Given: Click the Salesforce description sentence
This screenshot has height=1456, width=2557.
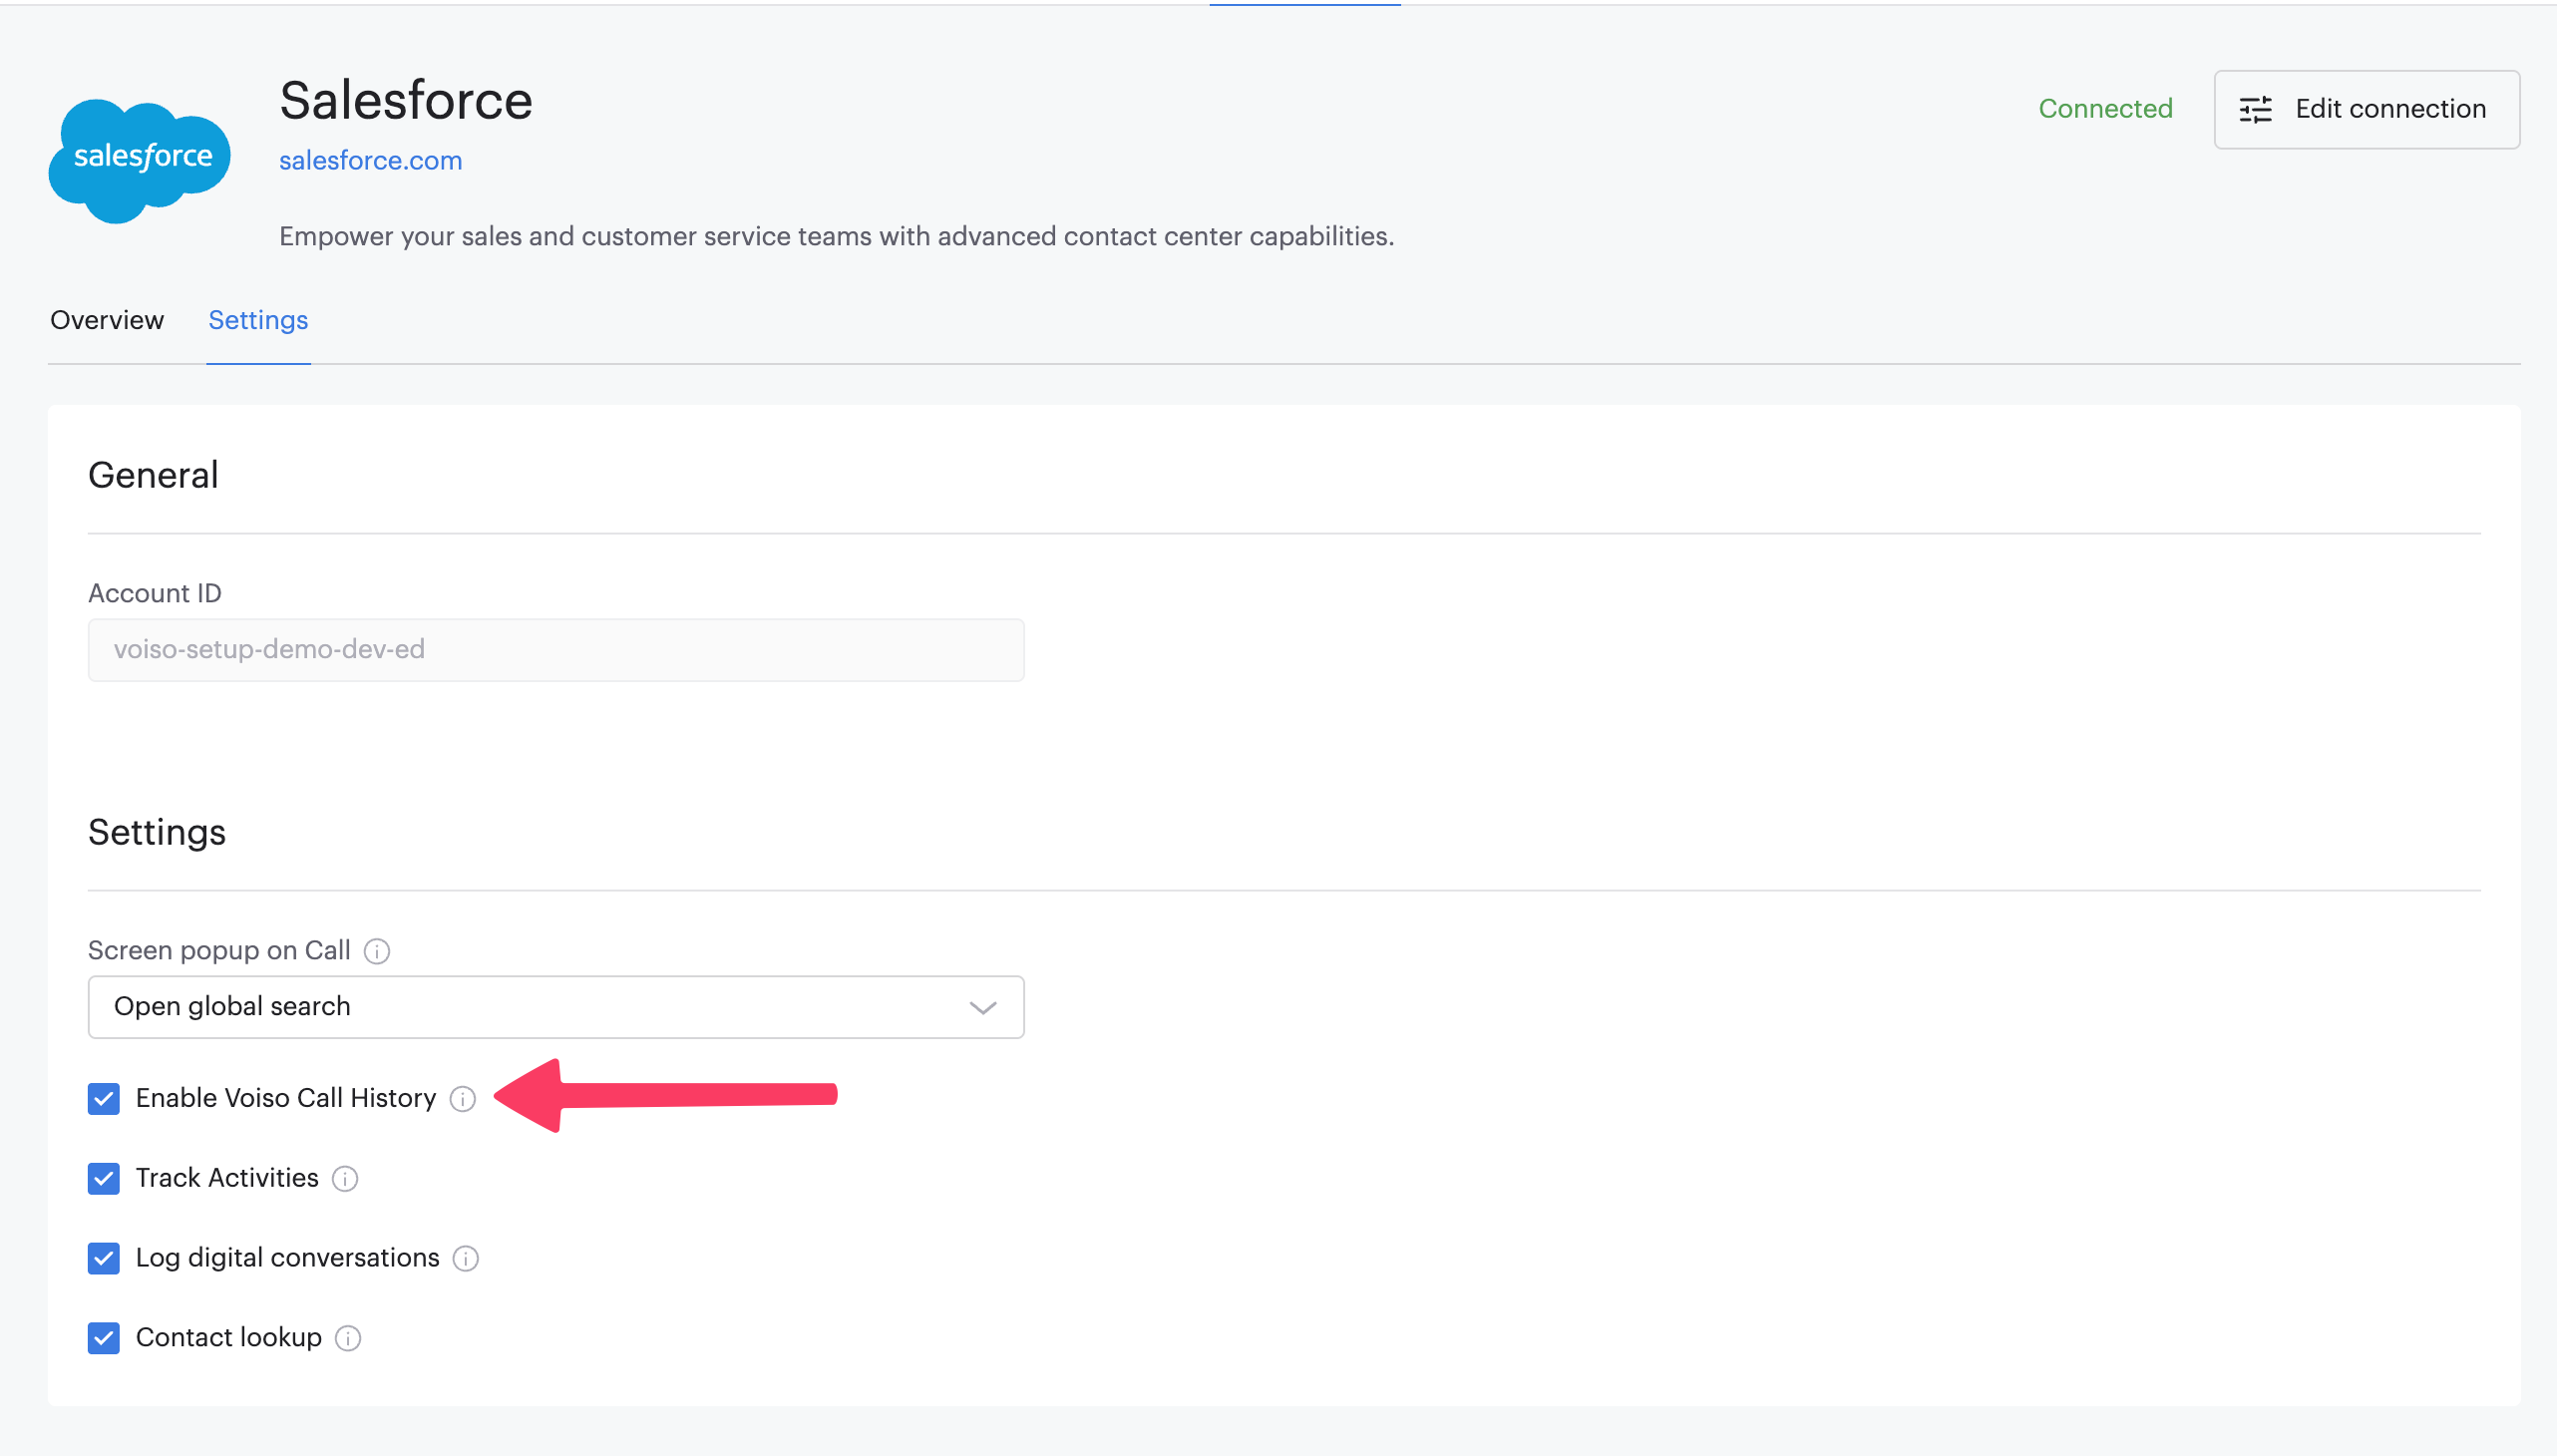Looking at the screenshot, I should (837, 236).
